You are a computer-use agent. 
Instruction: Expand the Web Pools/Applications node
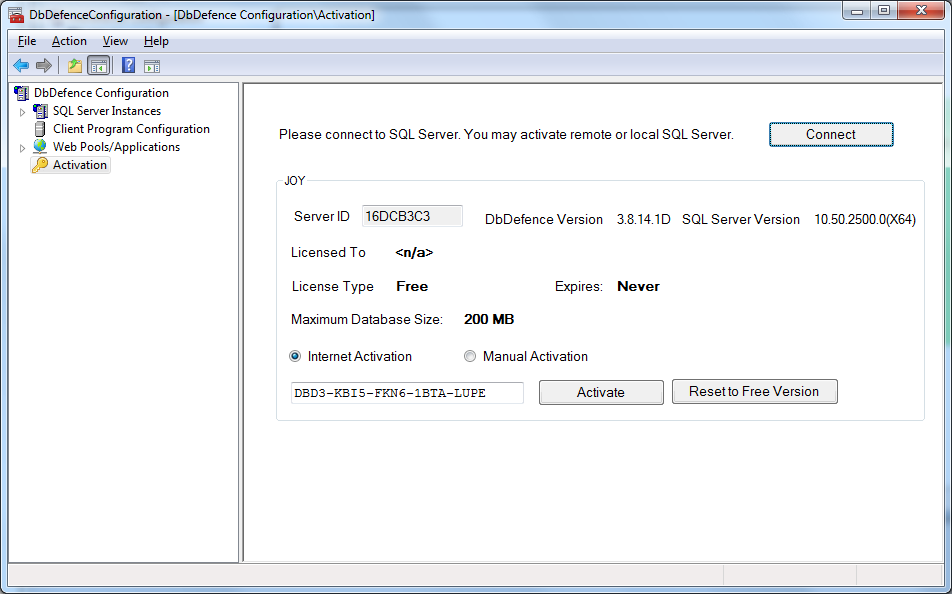23,148
